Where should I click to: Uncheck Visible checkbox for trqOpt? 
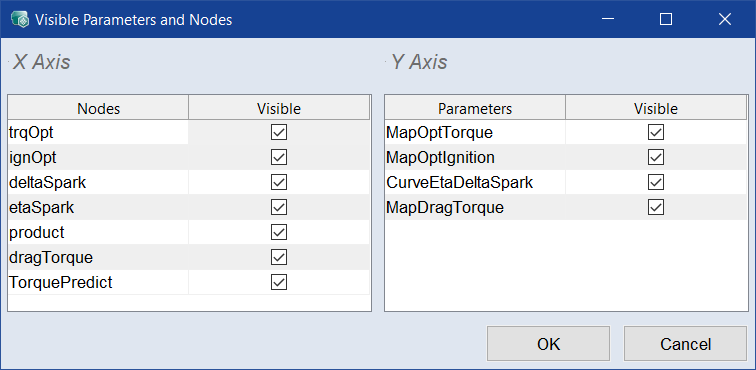pyautogui.click(x=279, y=132)
